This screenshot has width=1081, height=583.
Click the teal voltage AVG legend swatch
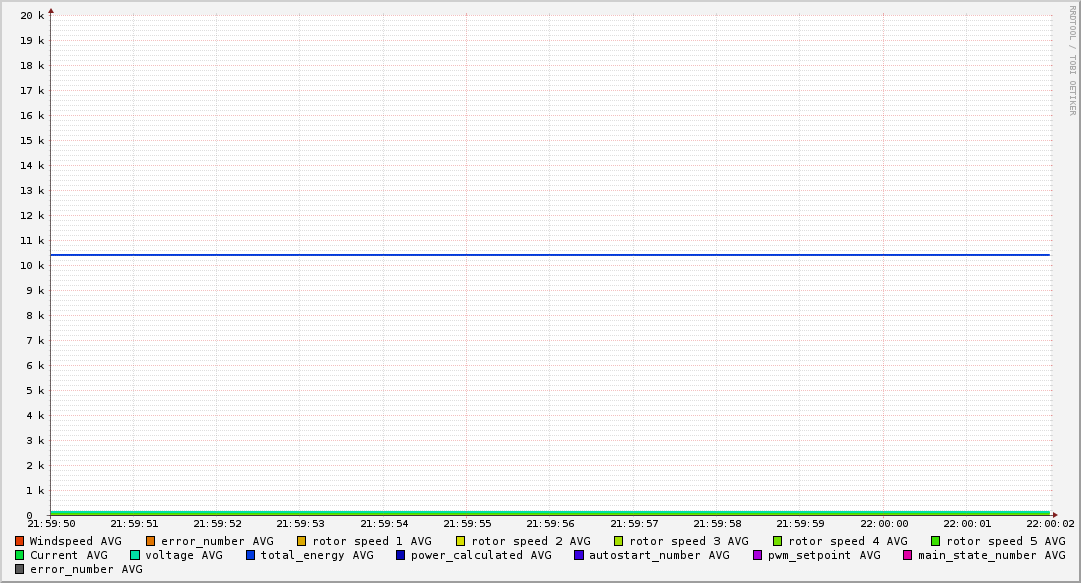coord(135,555)
